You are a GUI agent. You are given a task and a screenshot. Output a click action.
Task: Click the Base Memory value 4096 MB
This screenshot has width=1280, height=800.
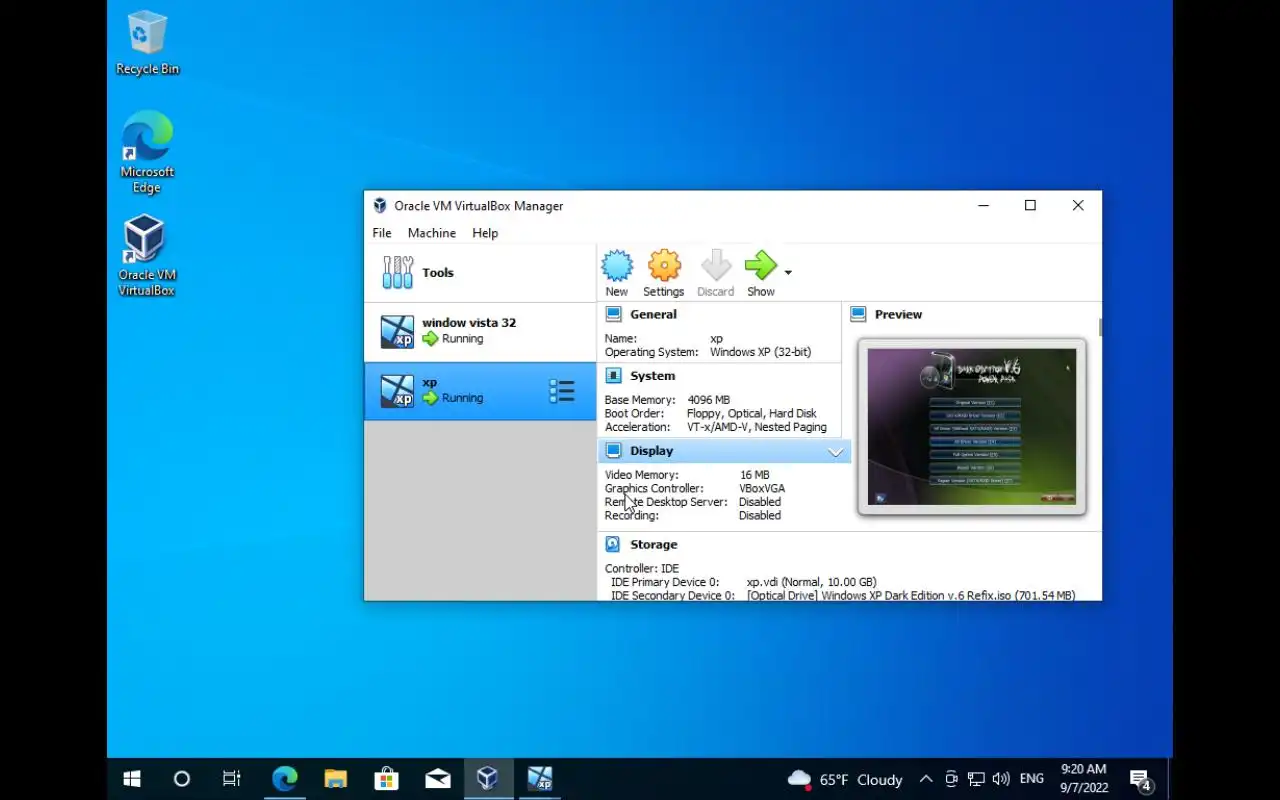pyautogui.click(x=709, y=400)
